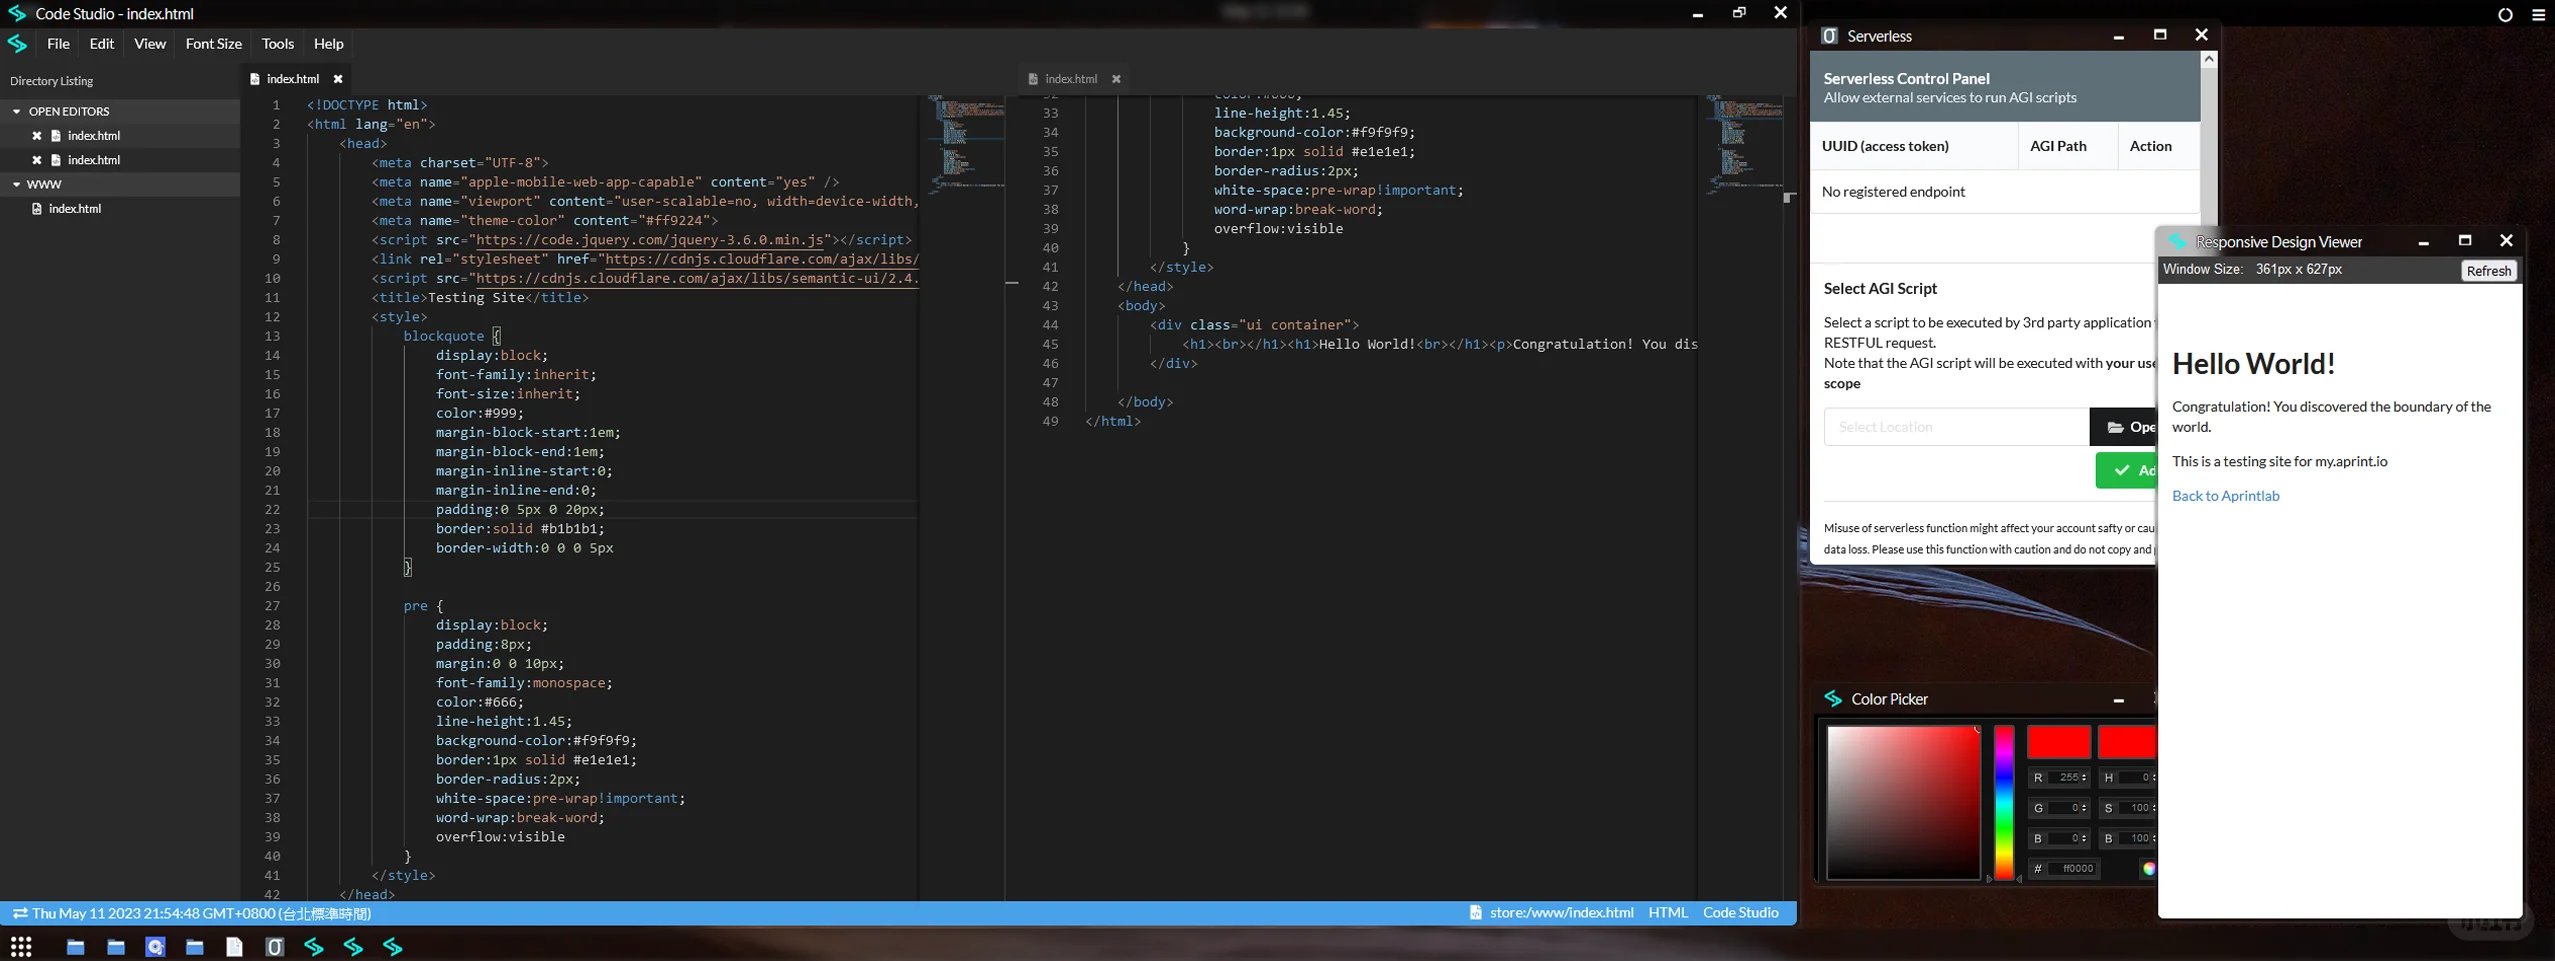This screenshot has width=2555, height=961.
Task: Click the music player icon in taskbar
Action: pyautogui.click(x=155, y=946)
